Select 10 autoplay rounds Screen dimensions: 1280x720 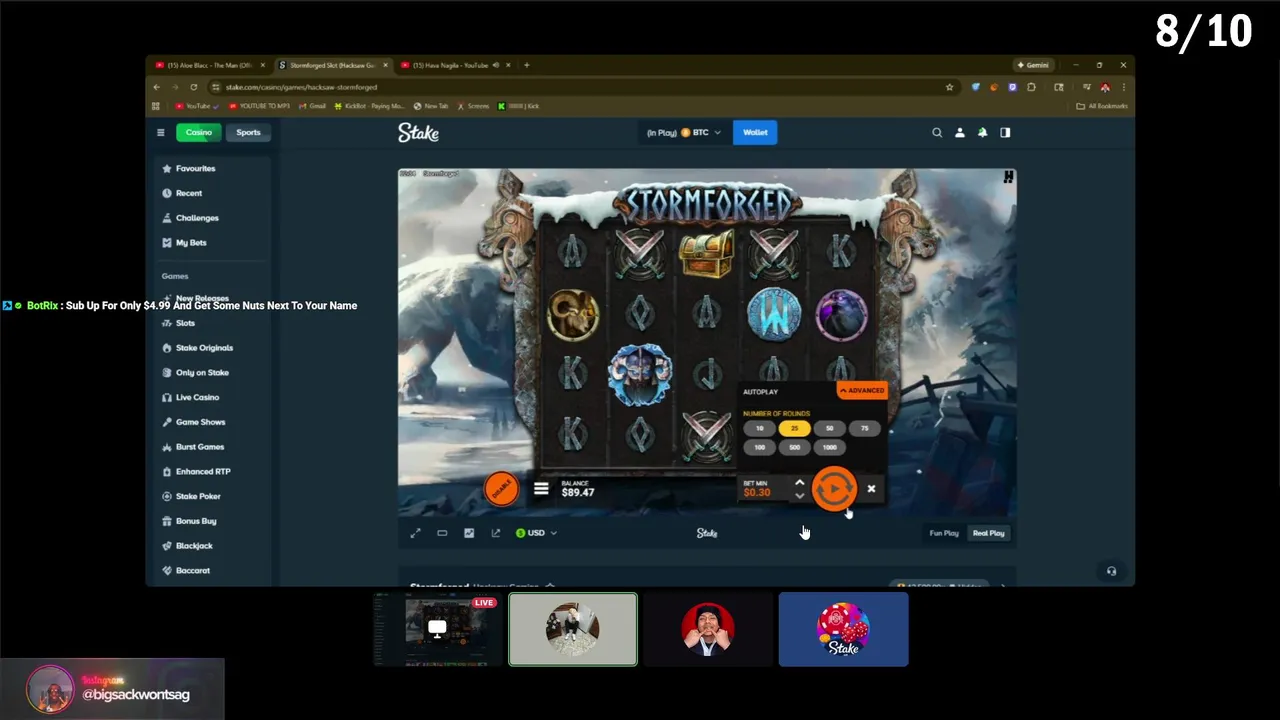pyautogui.click(x=759, y=428)
